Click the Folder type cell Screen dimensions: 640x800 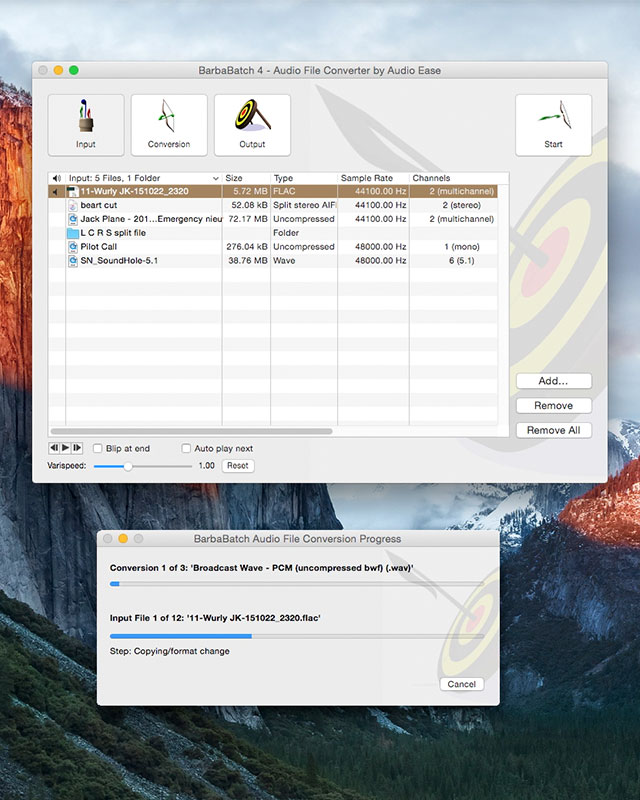click(286, 233)
